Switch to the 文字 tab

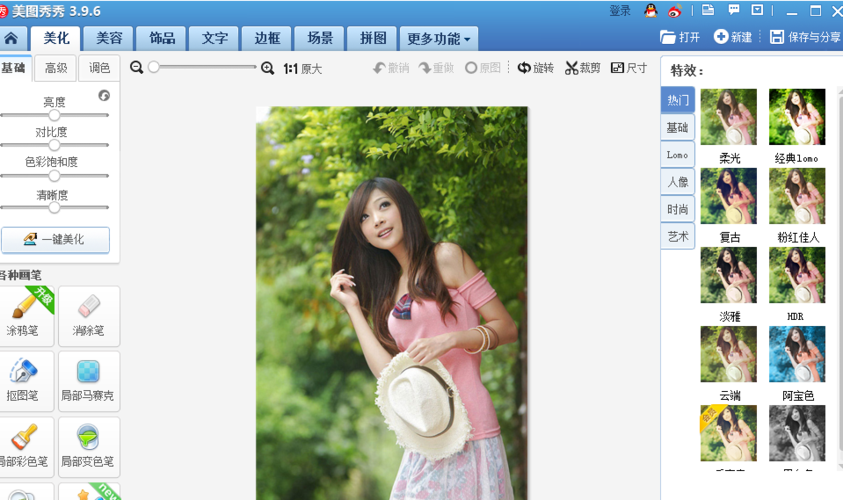coord(215,38)
